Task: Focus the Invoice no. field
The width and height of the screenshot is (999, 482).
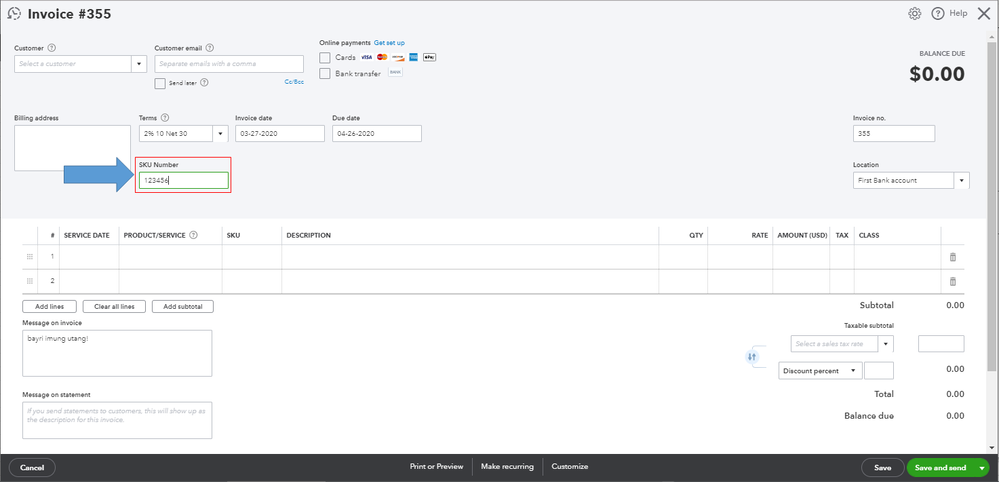Action: [x=894, y=134]
